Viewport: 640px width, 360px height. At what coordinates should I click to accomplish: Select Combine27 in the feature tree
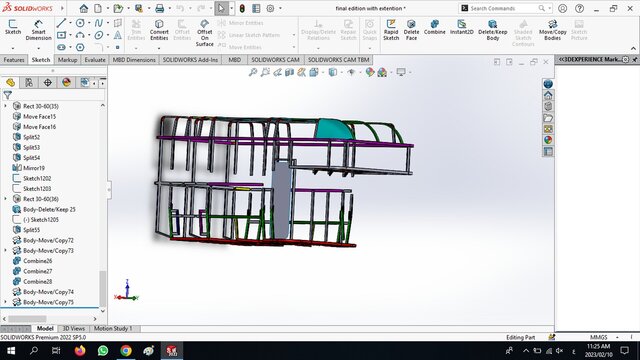38,271
